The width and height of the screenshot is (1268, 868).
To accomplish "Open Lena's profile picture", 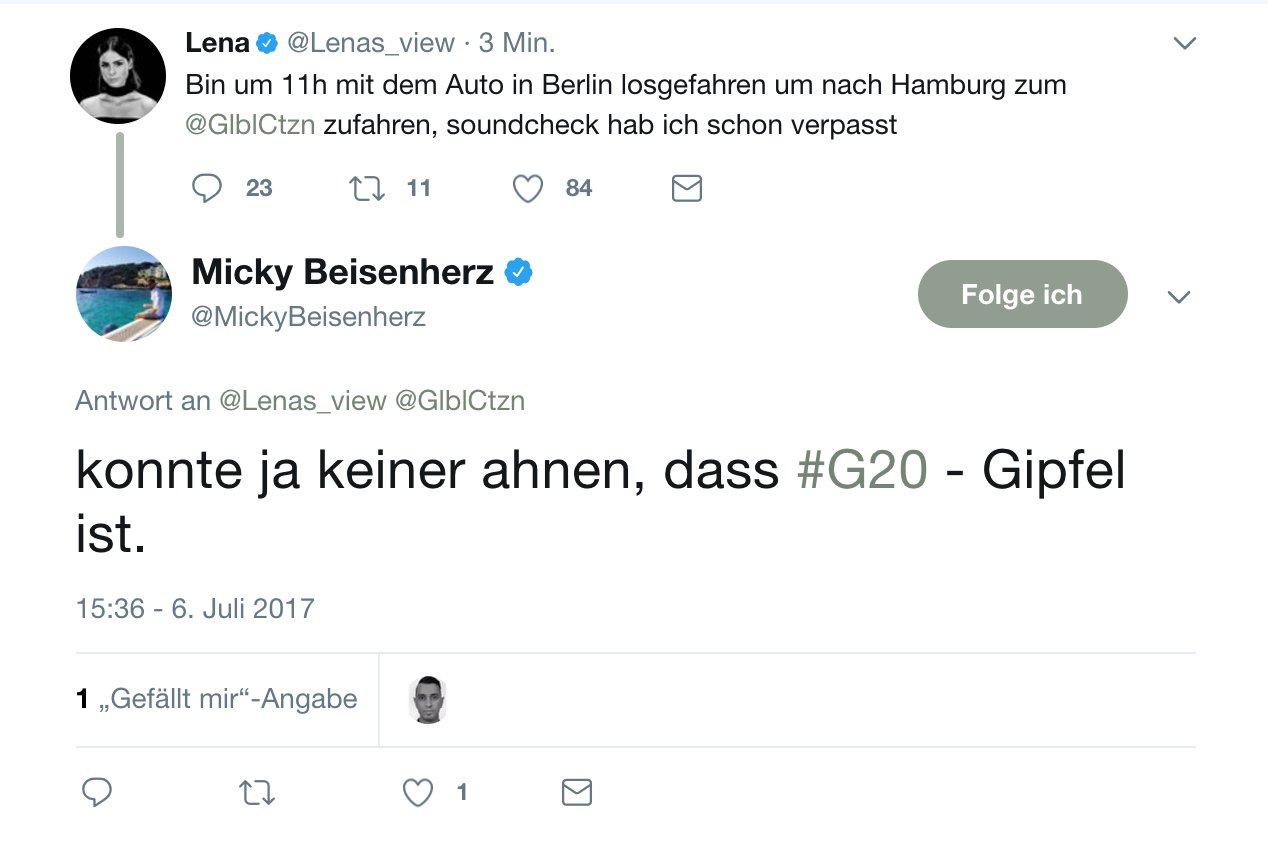I will (118, 76).
